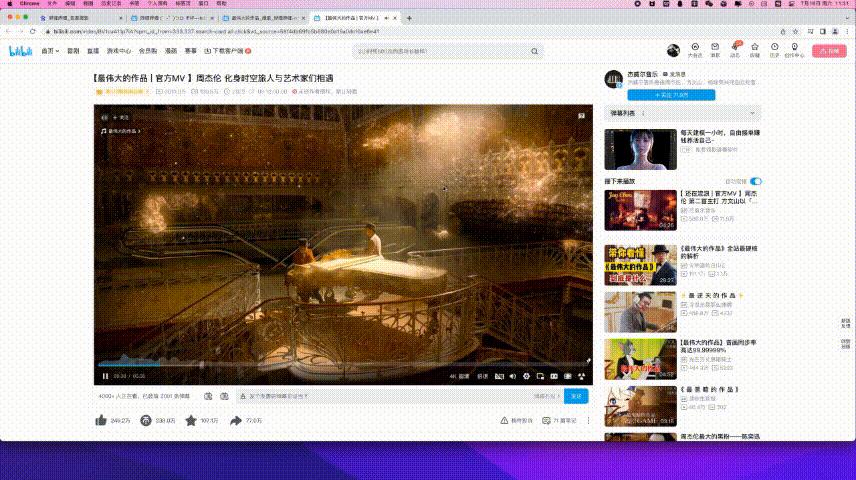Open the messages envelope icon in the header
The height and width of the screenshot is (480, 856).
715,48
